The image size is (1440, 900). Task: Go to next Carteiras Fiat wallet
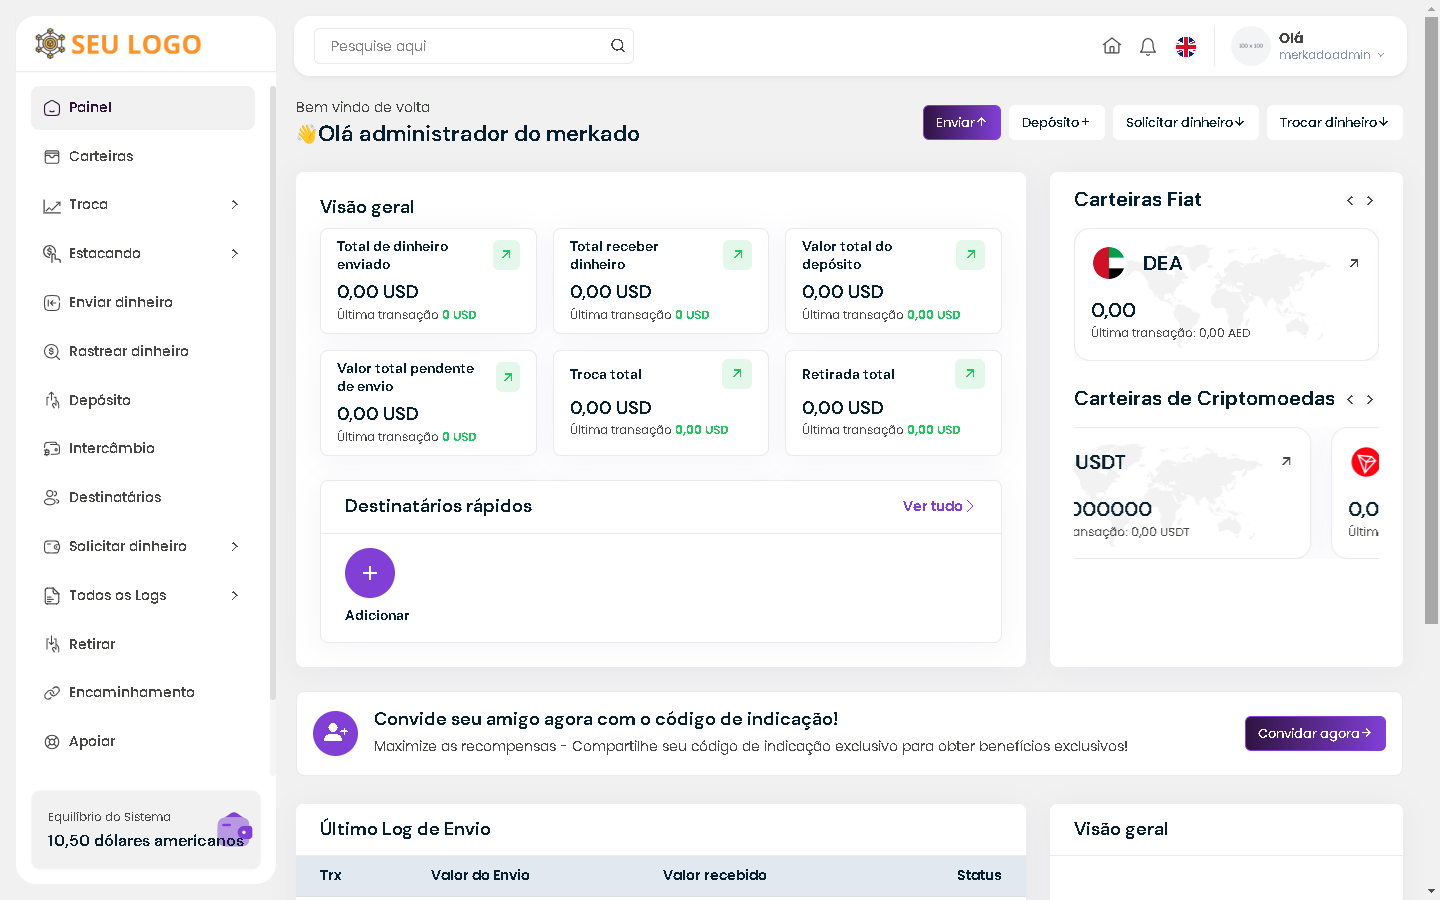[1370, 201]
